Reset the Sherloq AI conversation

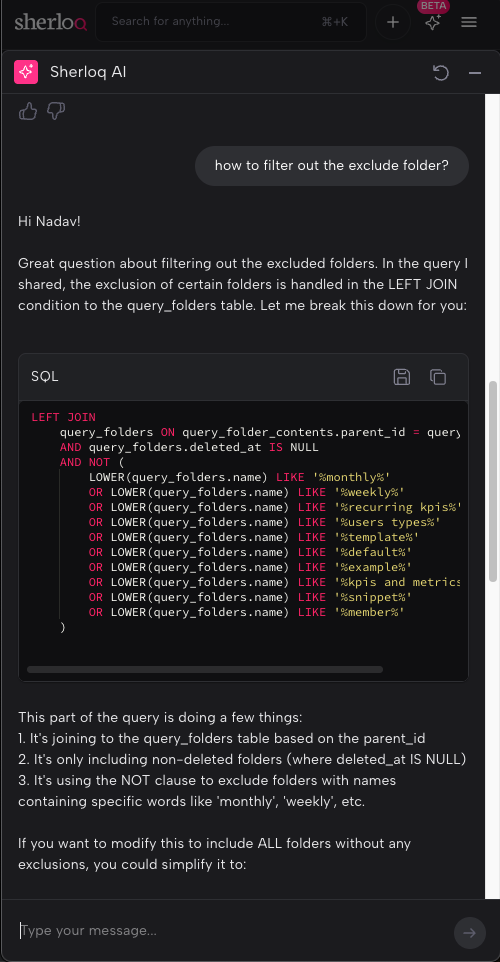440,73
